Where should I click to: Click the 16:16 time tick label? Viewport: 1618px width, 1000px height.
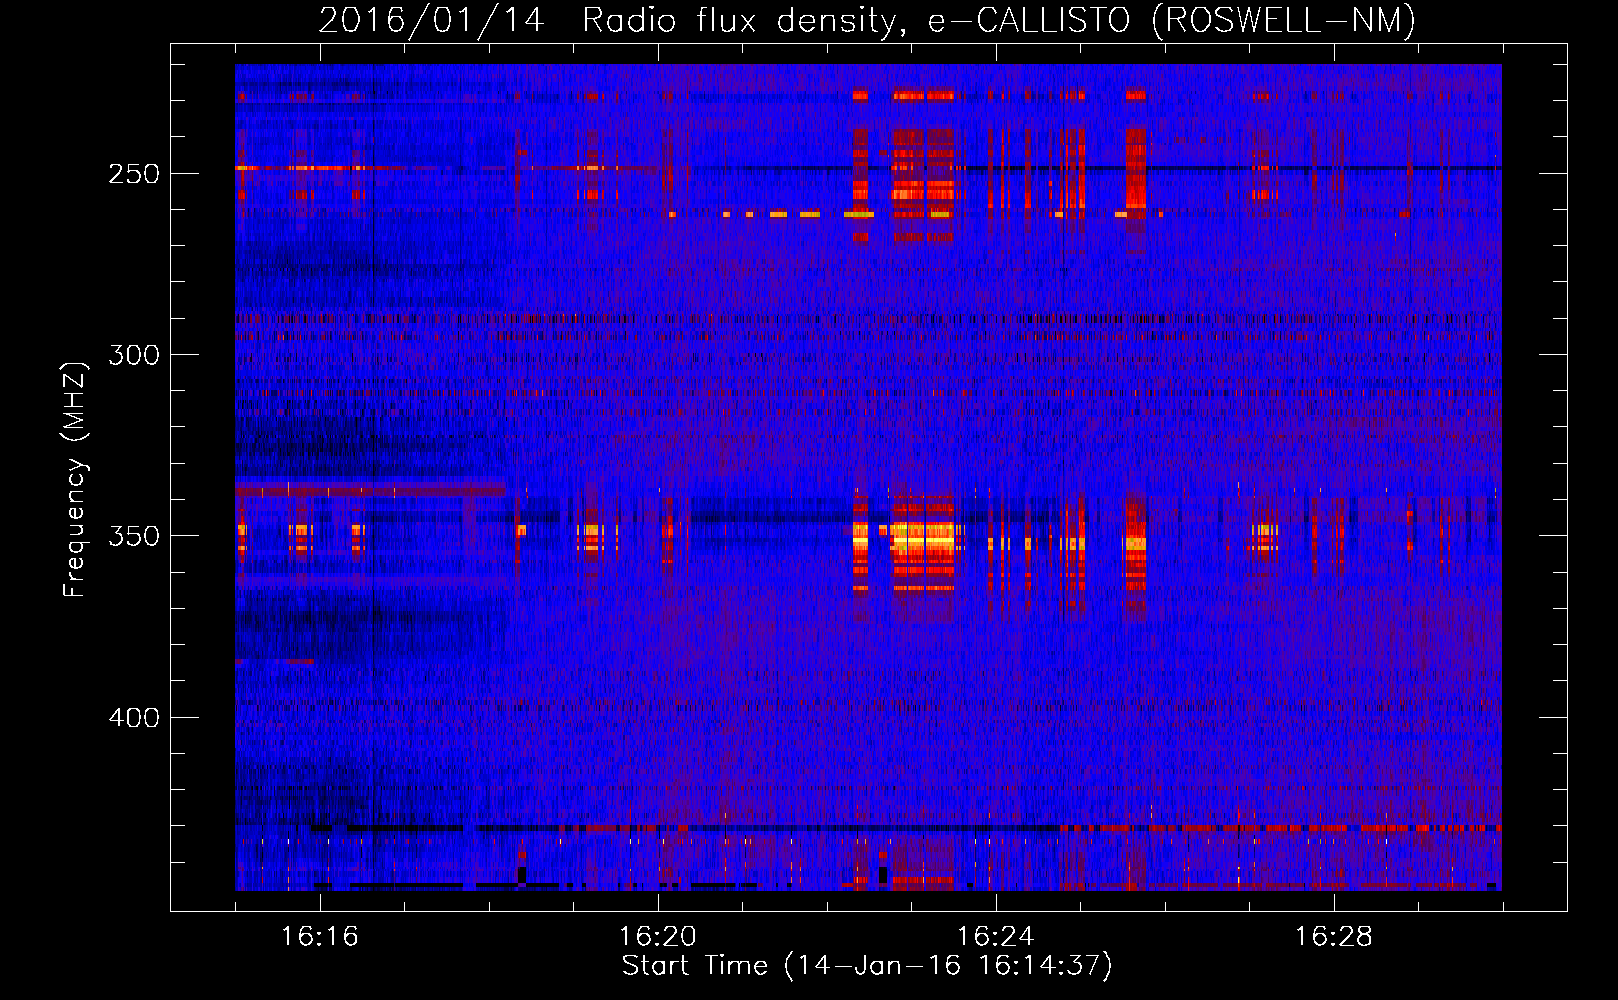click(x=319, y=936)
